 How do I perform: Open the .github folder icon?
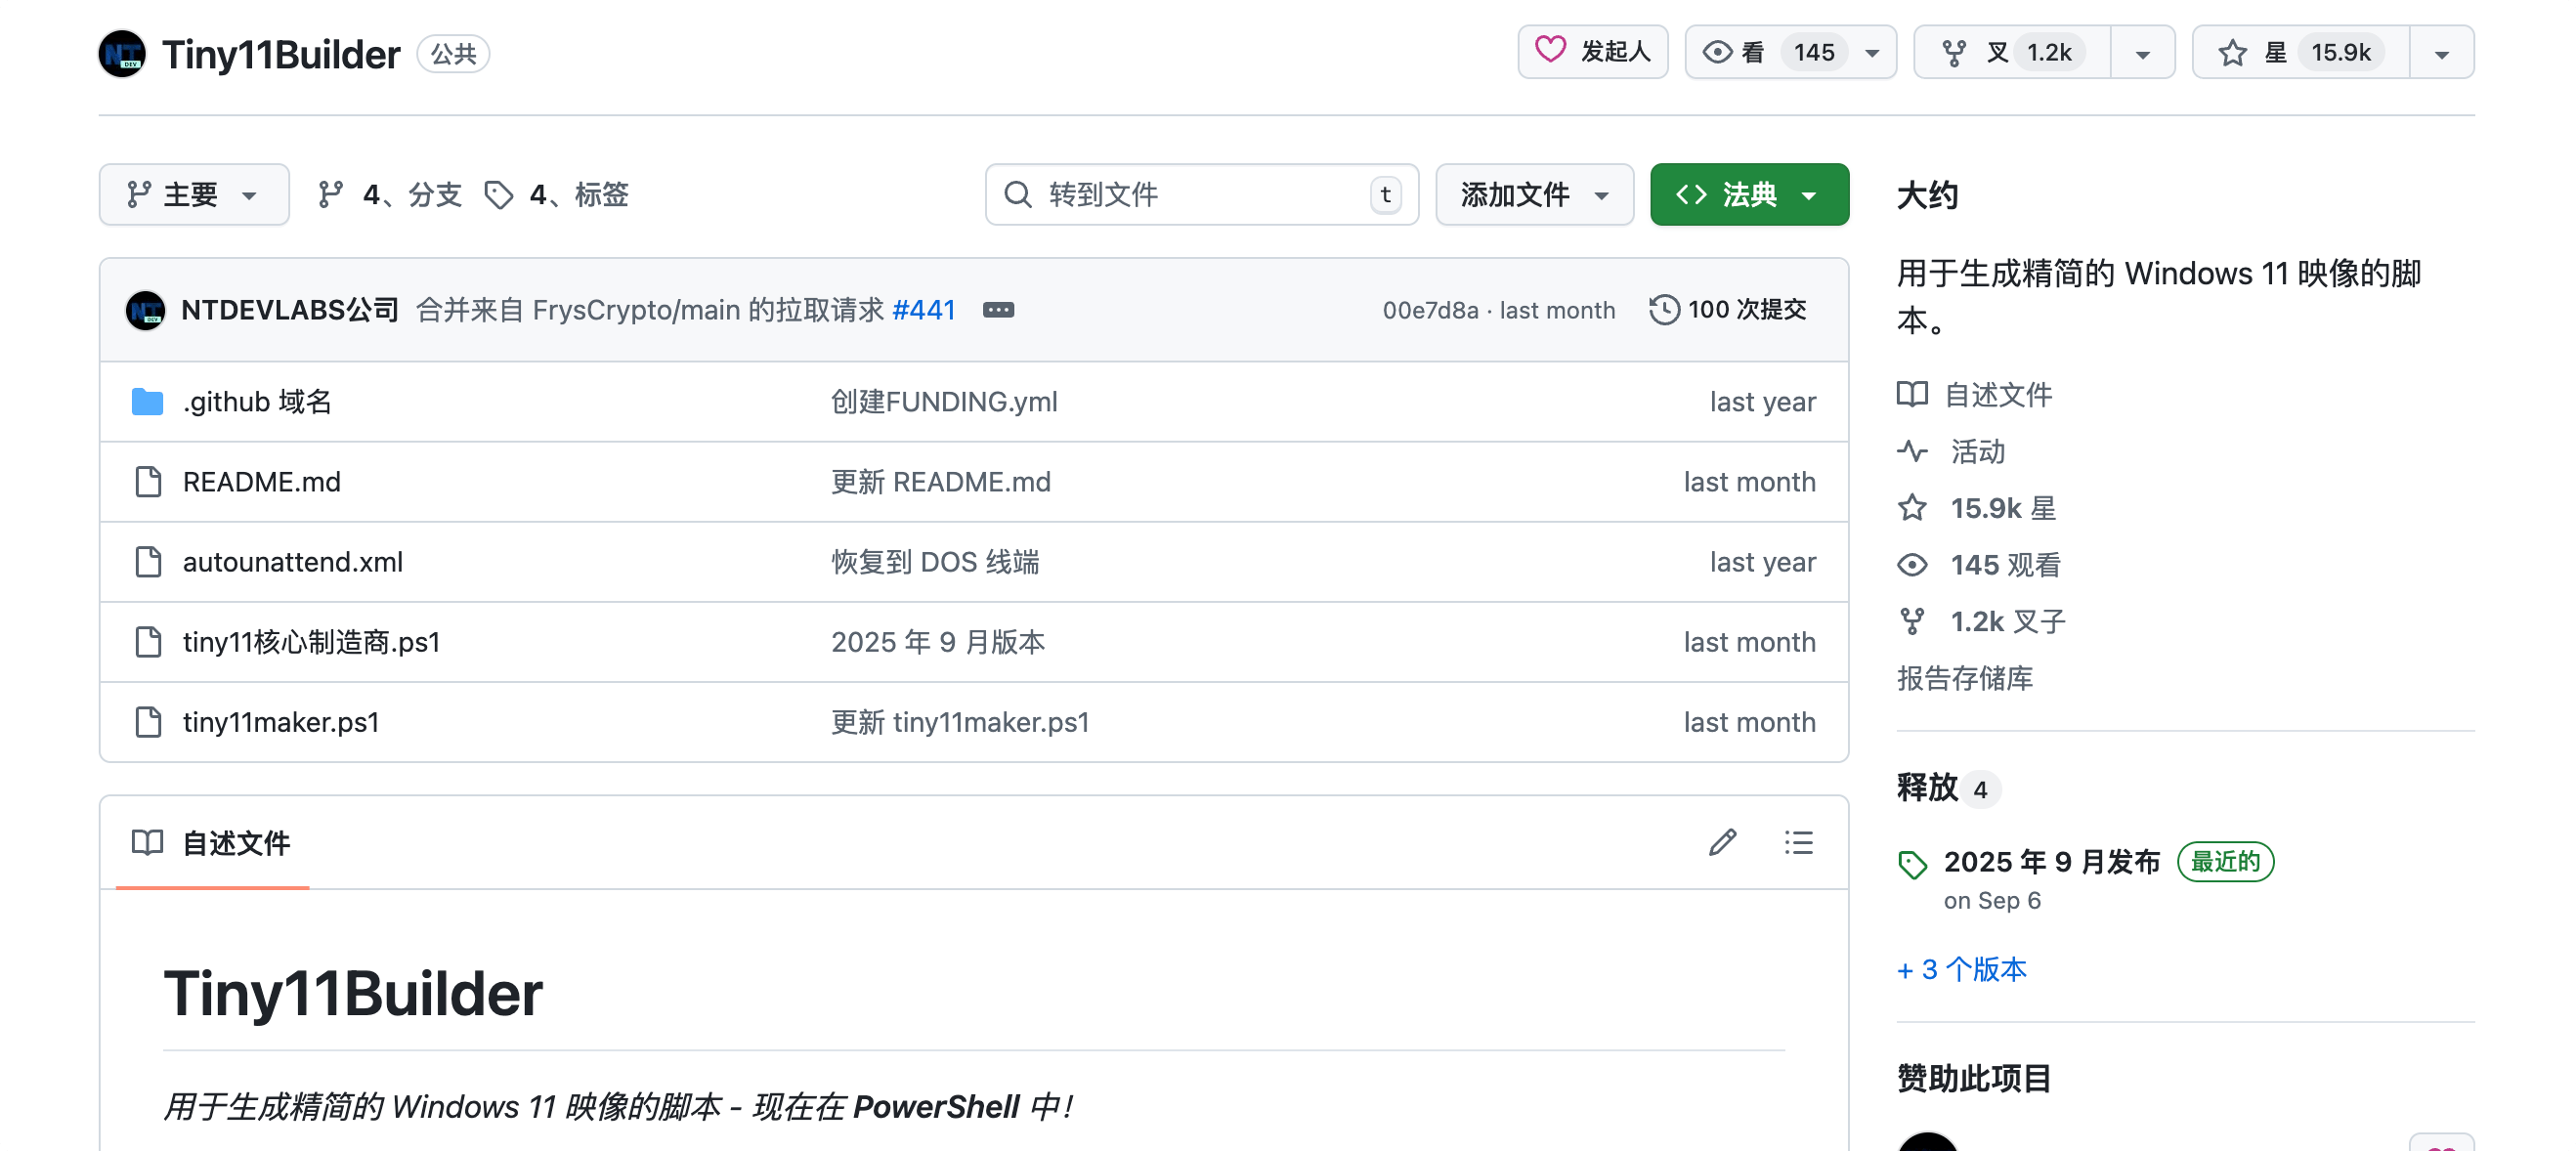[x=148, y=402]
